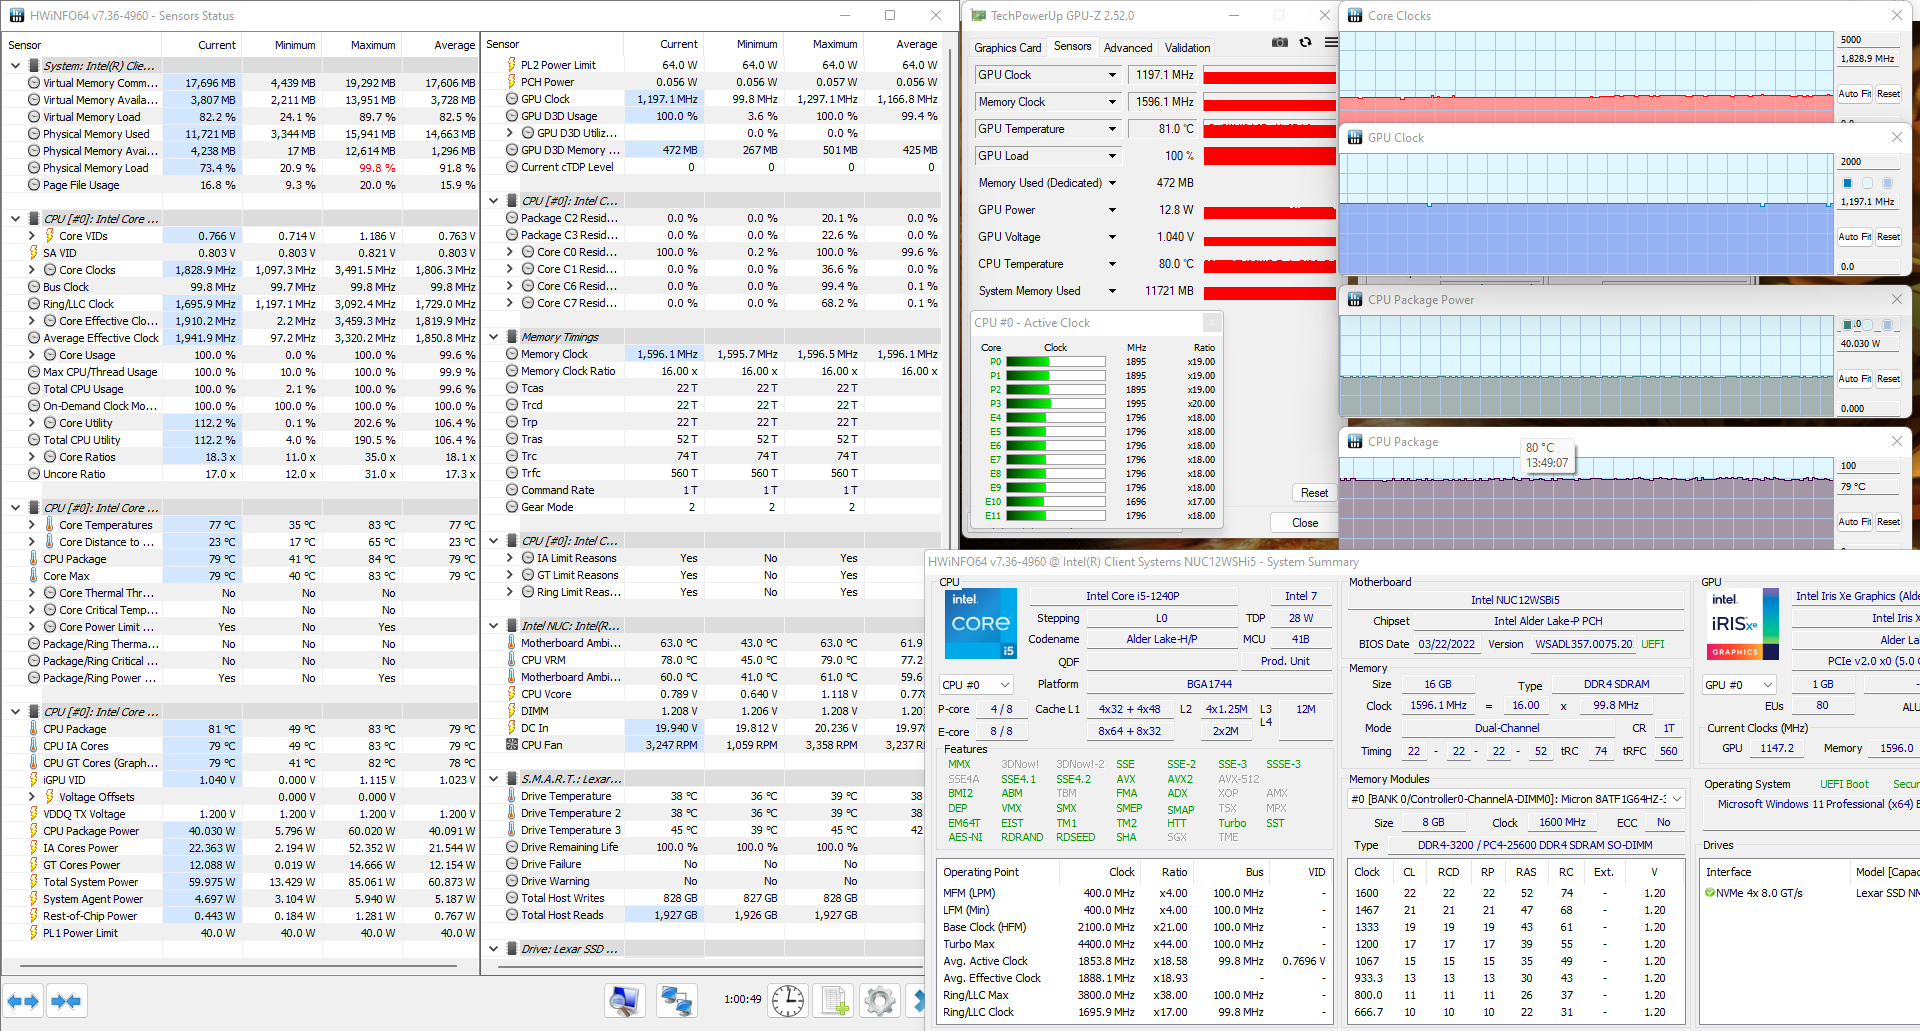Select dark blue color box in GPU Clock graph
Viewport: 1920px width, 1031px height.
(x=1847, y=183)
